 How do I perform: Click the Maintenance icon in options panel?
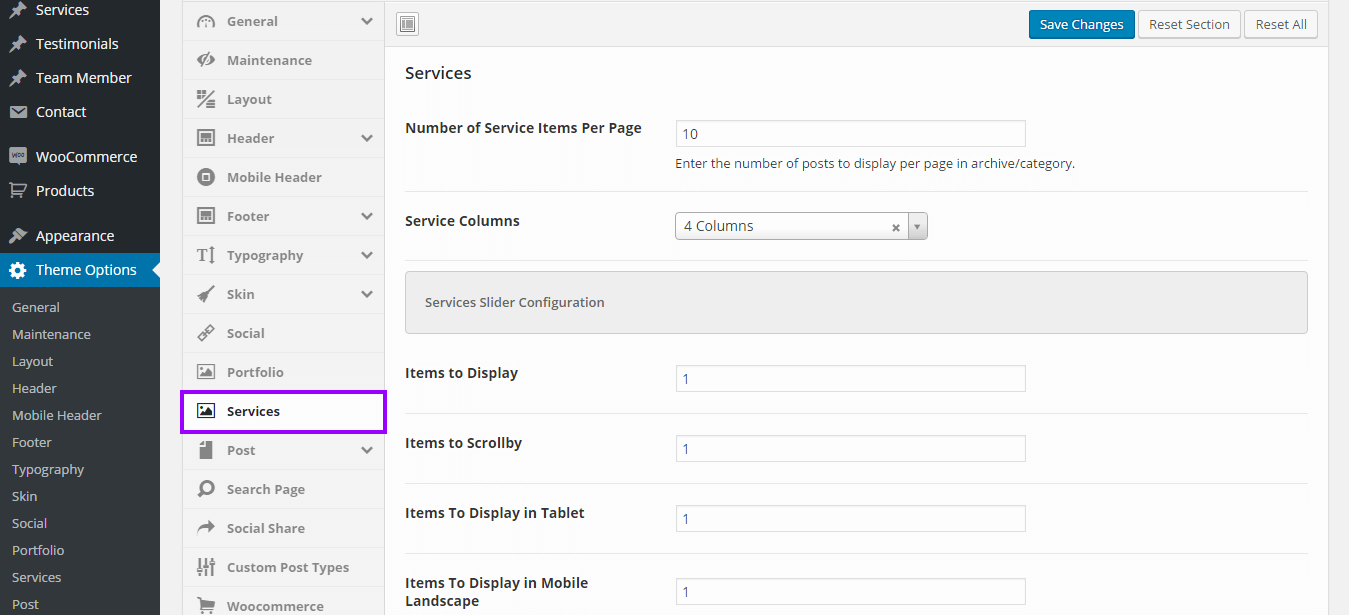[206, 60]
